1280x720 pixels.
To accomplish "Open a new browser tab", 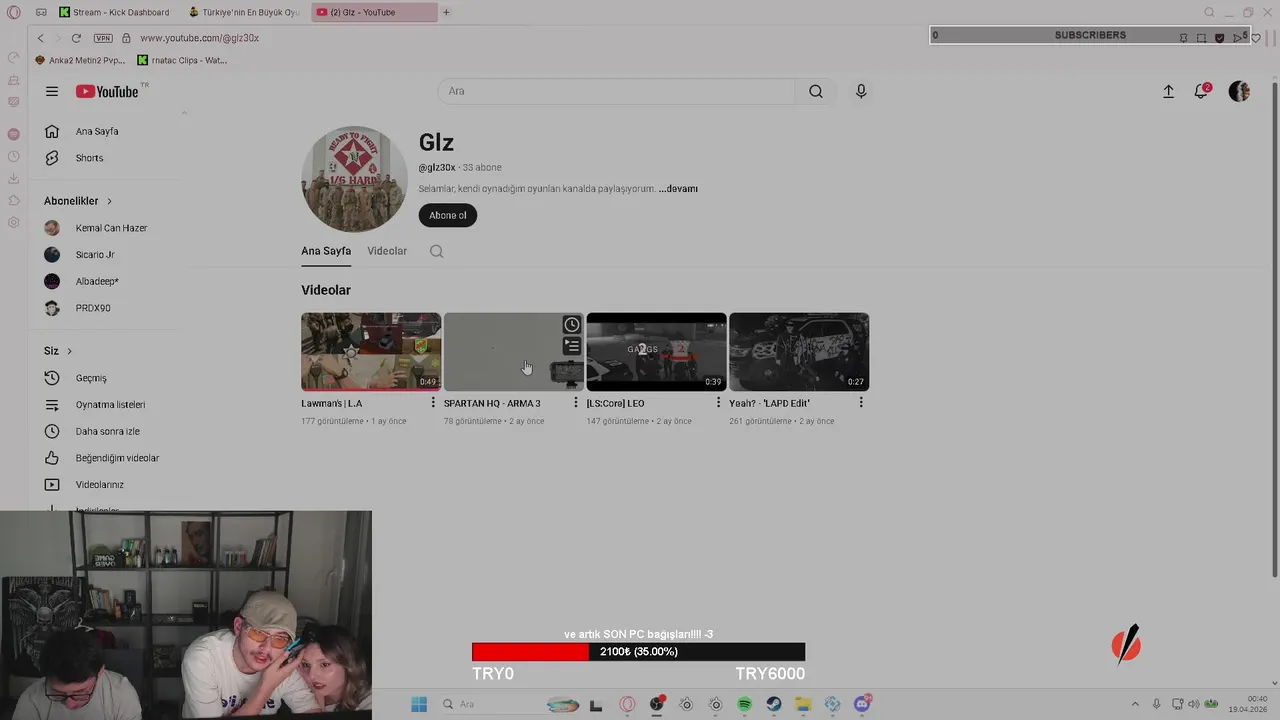I will coord(446,12).
